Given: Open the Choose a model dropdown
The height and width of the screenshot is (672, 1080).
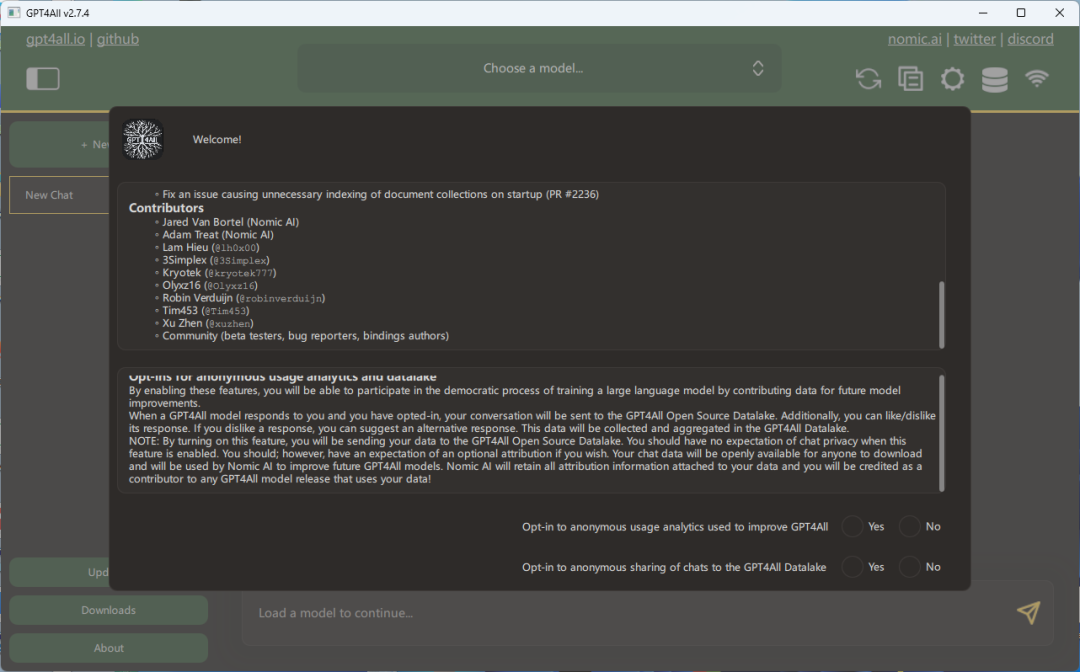Looking at the screenshot, I should click(539, 68).
